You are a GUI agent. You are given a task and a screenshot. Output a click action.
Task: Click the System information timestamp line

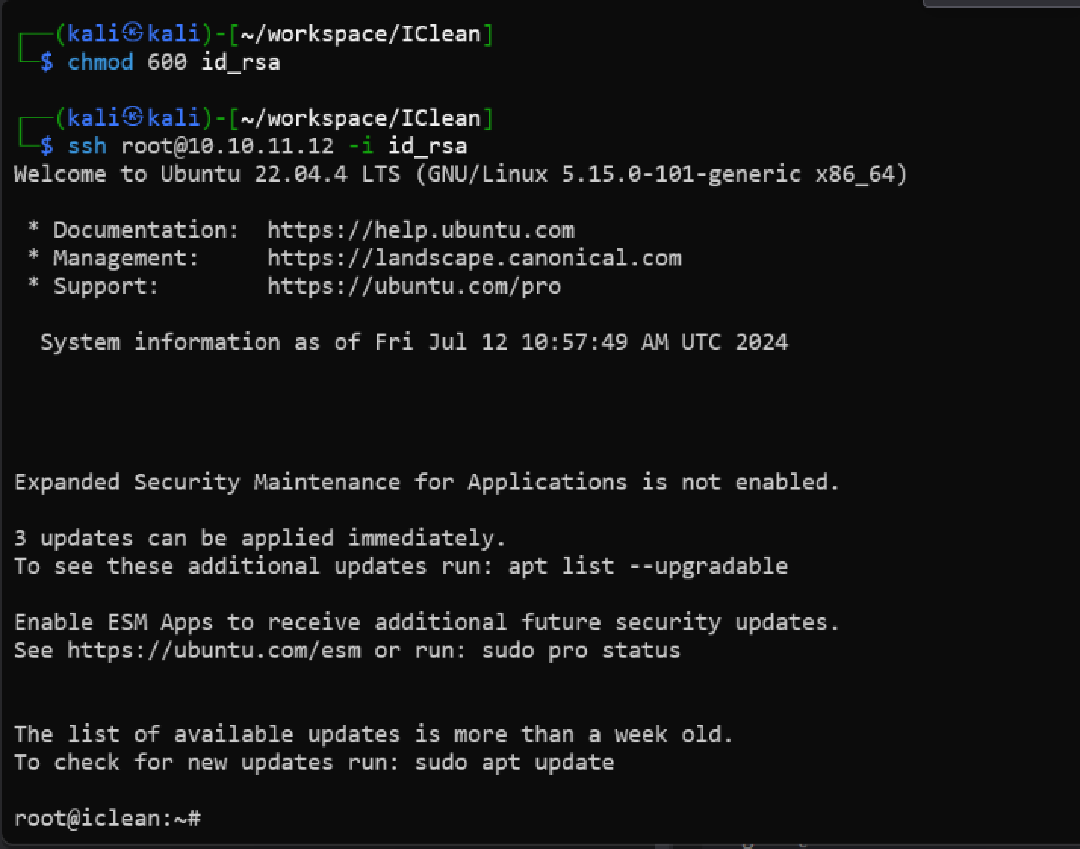coord(413,343)
